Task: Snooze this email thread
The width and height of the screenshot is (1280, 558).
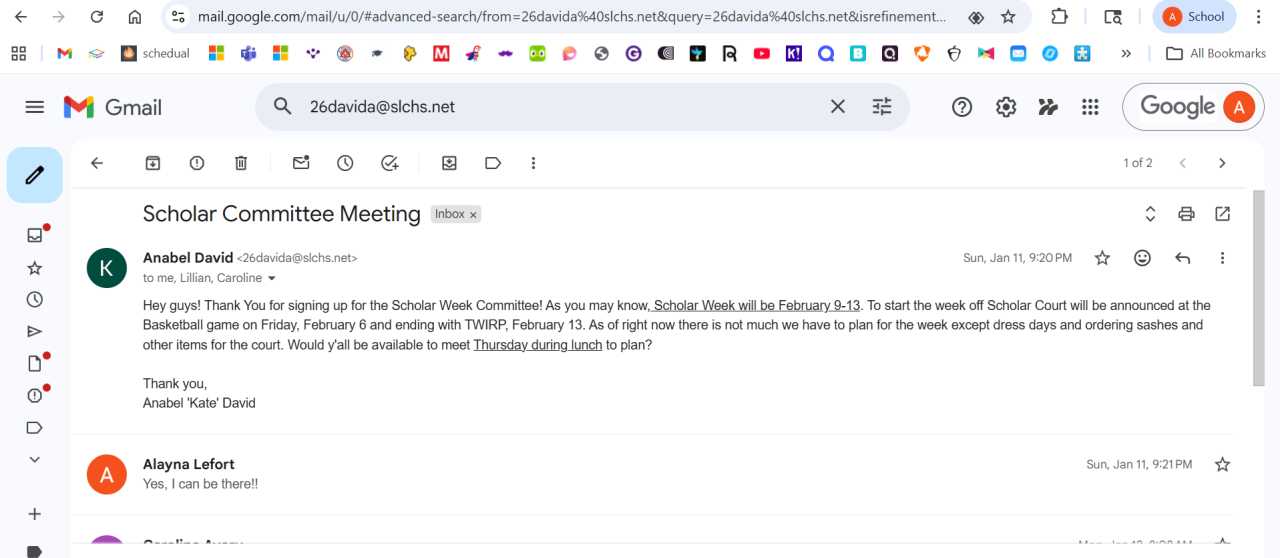Action: [345, 163]
